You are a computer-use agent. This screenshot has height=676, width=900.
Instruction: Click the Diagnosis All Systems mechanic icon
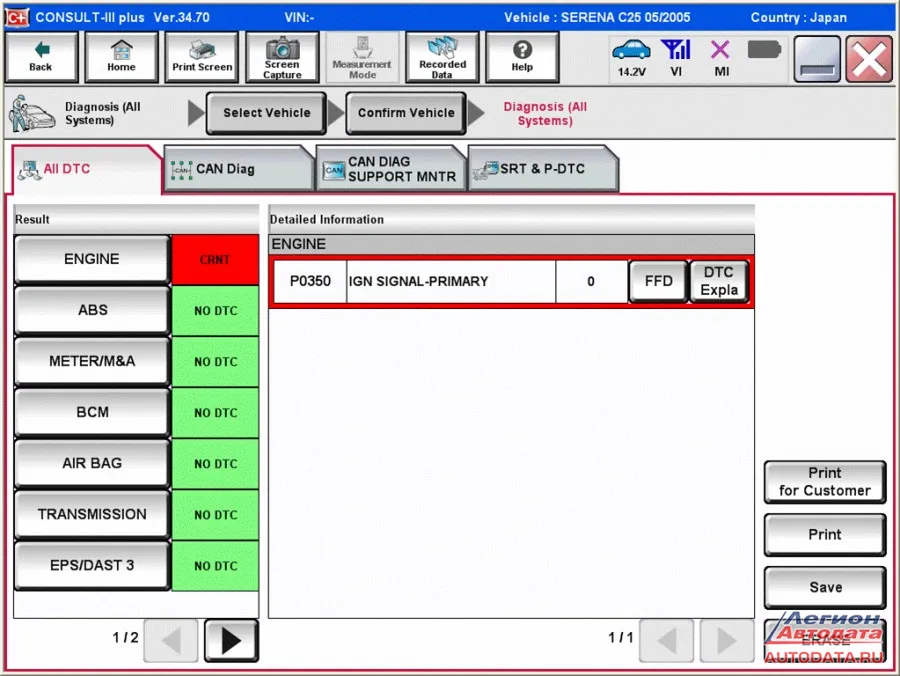(x=32, y=113)
